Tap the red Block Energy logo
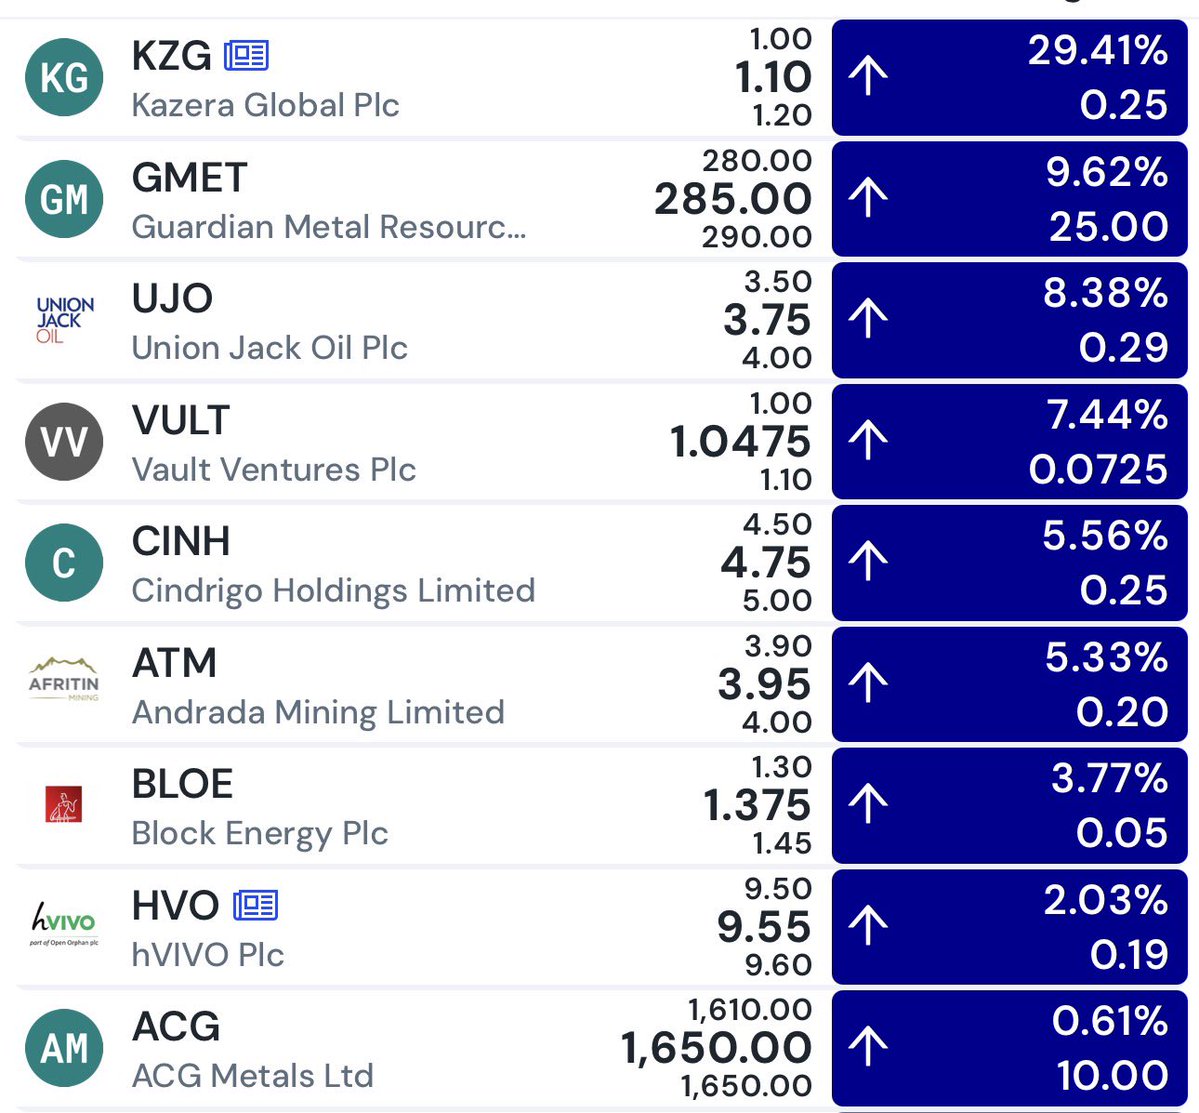 64,804
